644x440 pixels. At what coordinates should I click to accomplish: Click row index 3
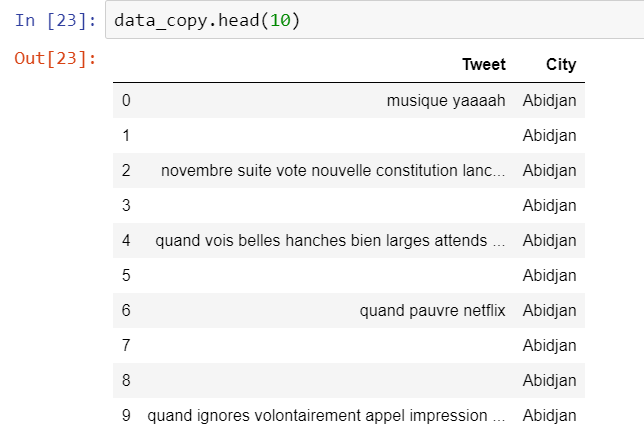click(126, 205)
